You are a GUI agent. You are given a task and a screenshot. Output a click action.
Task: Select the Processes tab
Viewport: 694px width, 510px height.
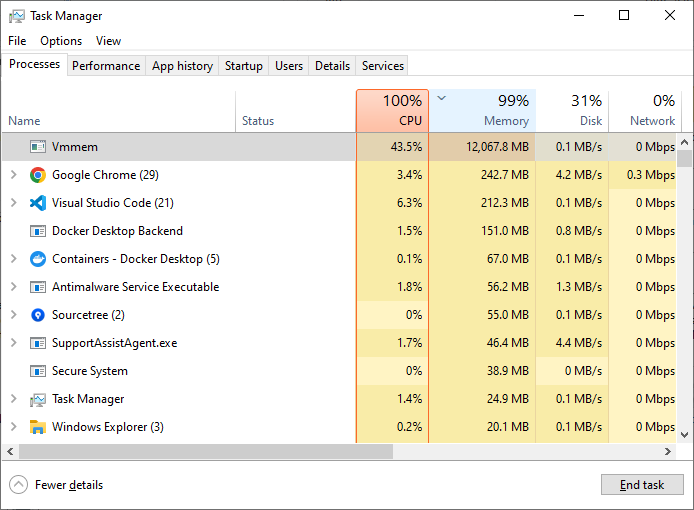coord(35,64)
